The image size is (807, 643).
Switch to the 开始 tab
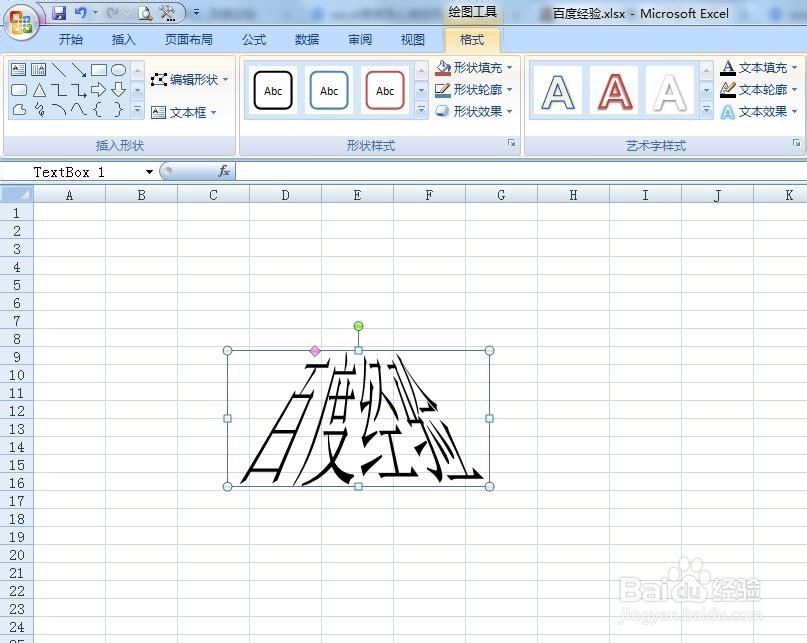point(71,40)
